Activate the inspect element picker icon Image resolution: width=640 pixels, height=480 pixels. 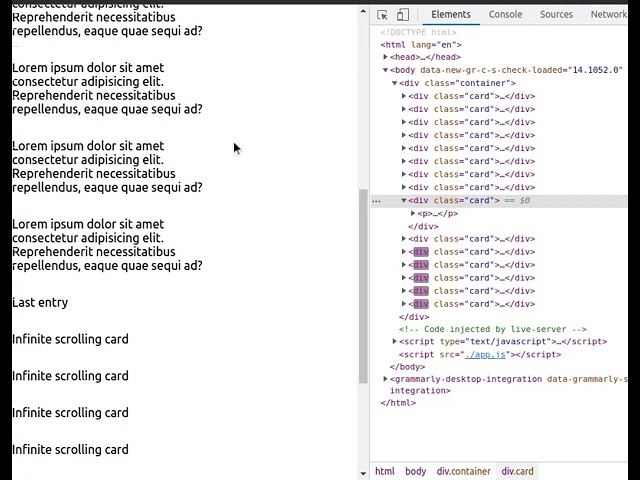pyautogui.click(x=382, y=15)
